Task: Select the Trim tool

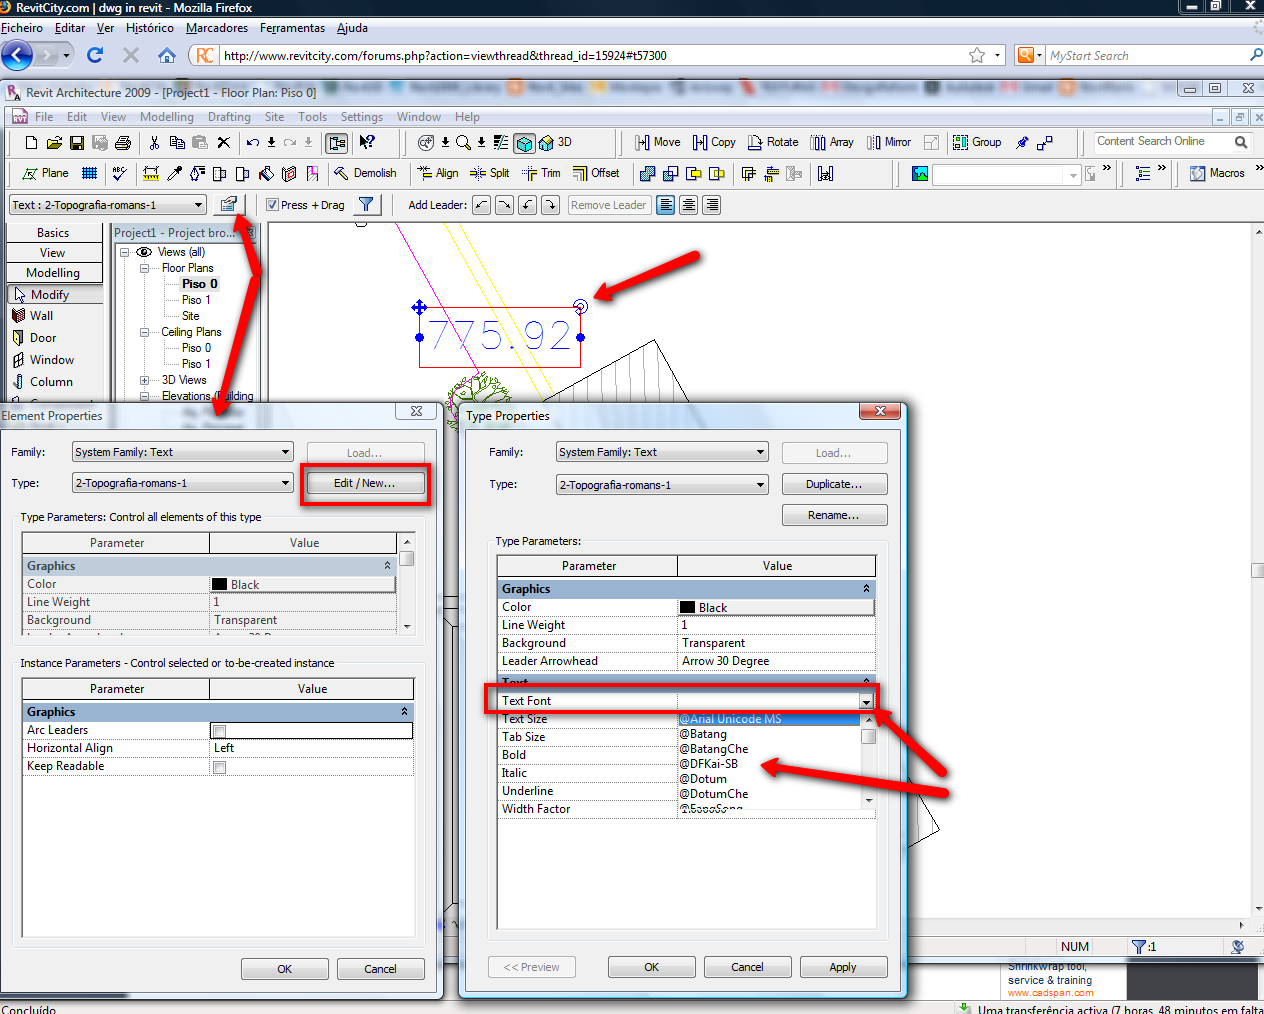Action: tap(540, 173)
